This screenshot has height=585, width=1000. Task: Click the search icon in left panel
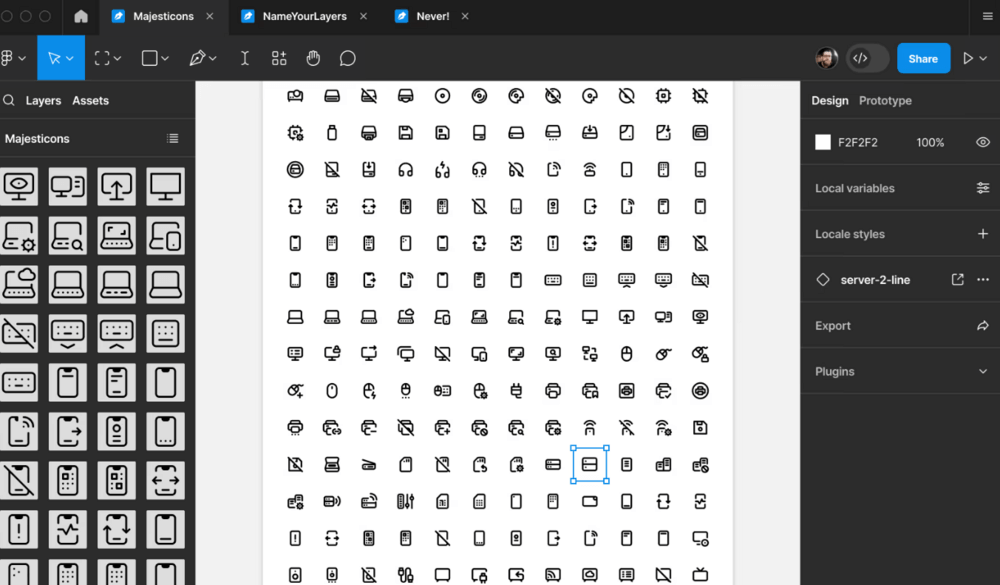[x=9, y=101]
